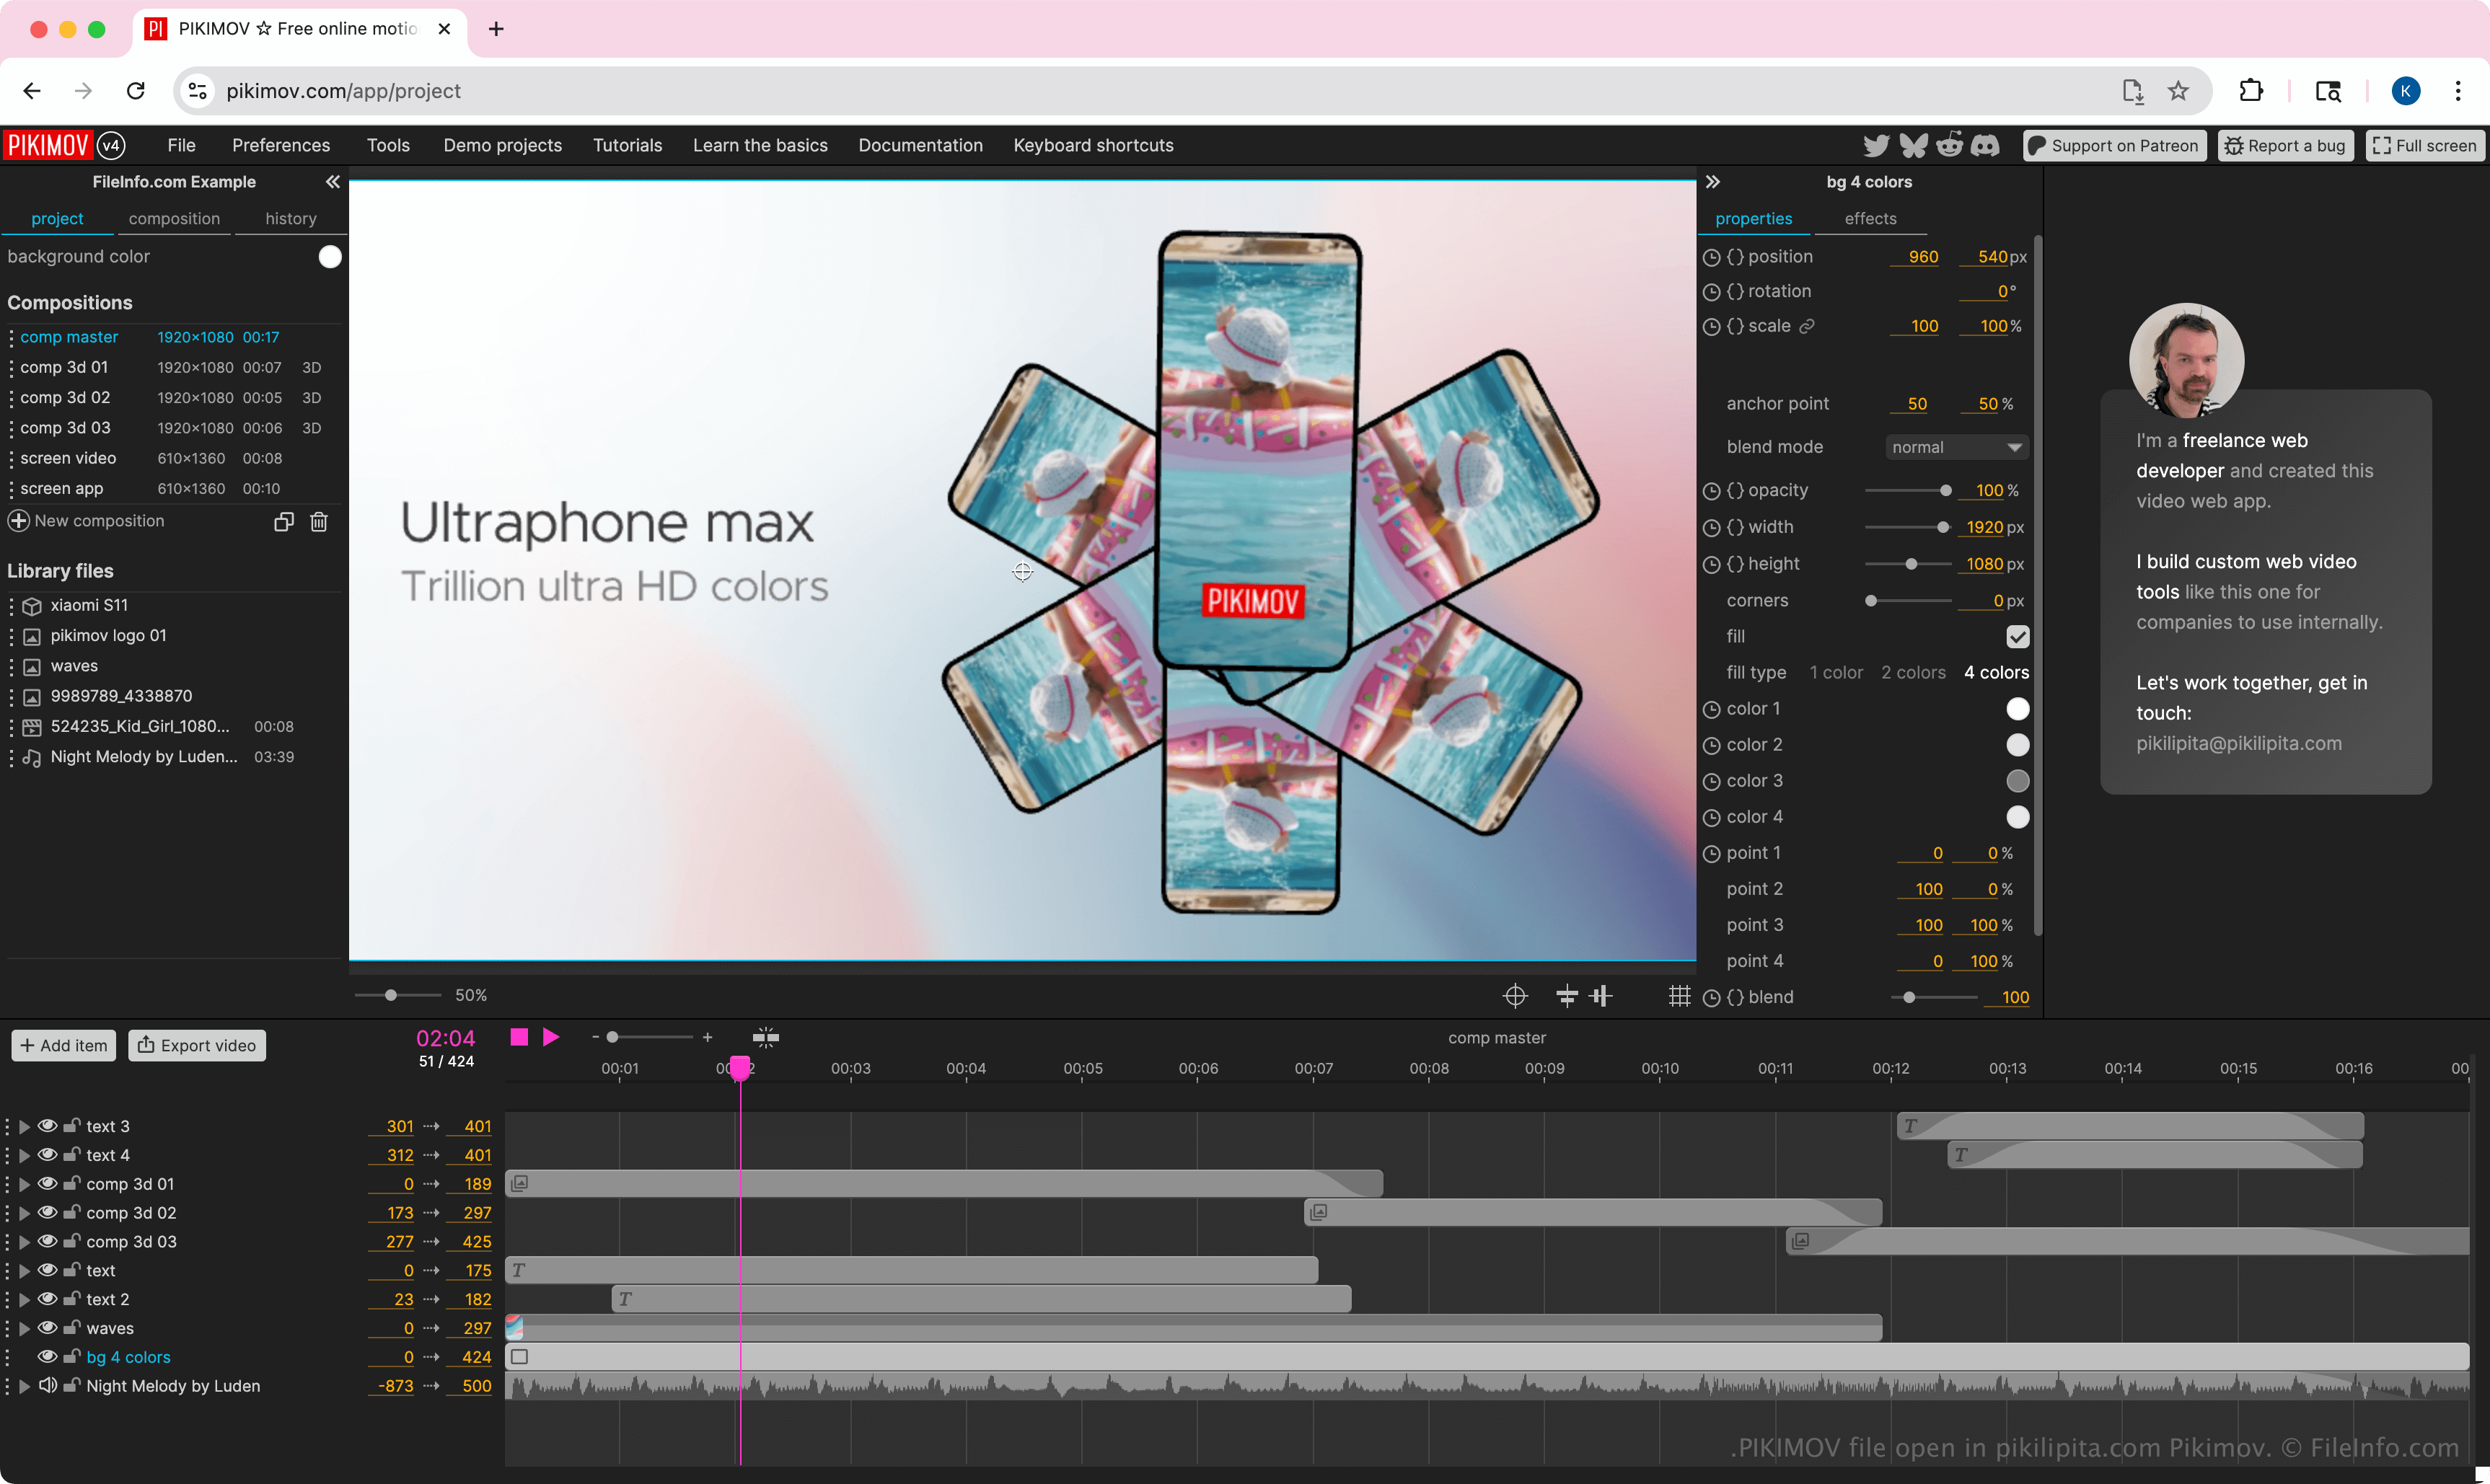Image resolution: width=2490 pixels, height=1484 pixels.
Task: Zoom out timeline with minus
Action: [595, 1038]
